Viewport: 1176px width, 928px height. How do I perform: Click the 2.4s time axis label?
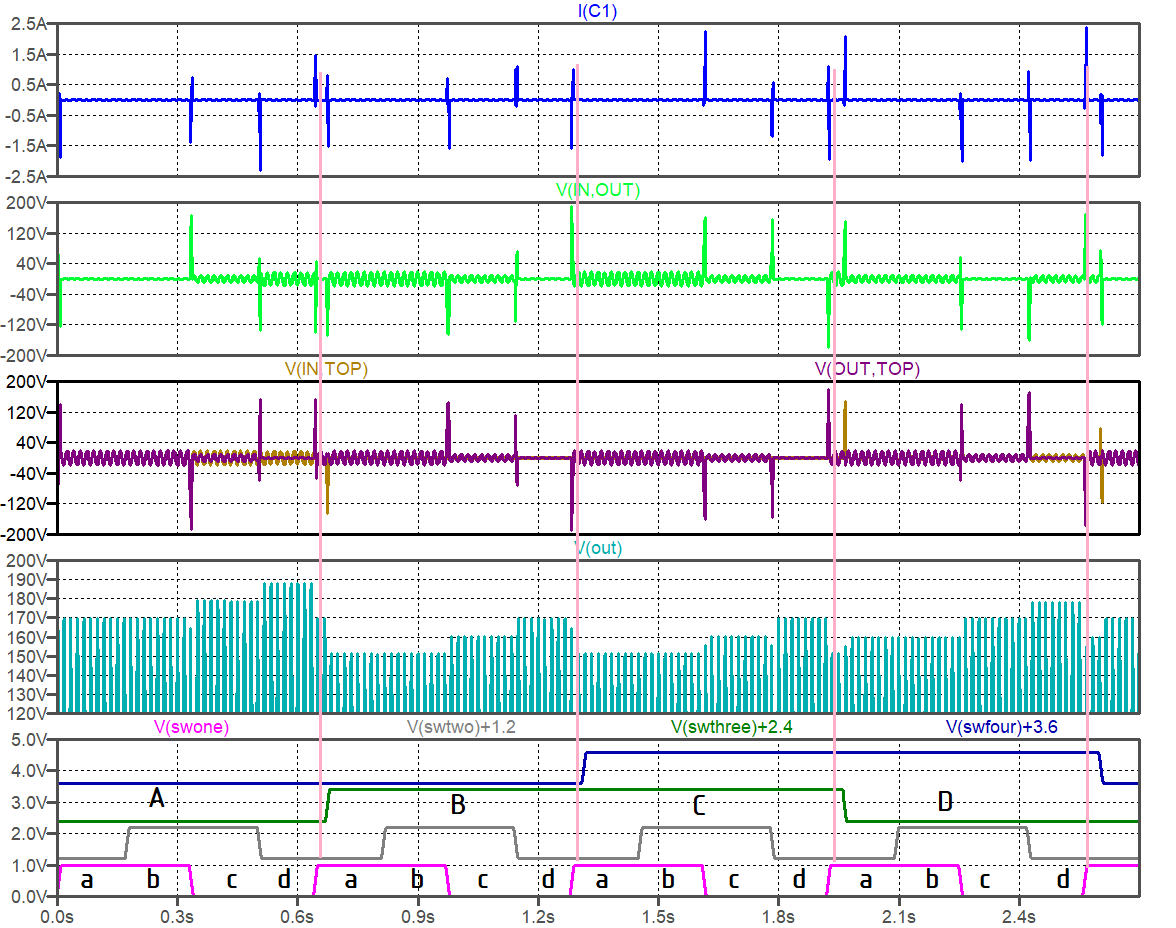coord(1018,917)
